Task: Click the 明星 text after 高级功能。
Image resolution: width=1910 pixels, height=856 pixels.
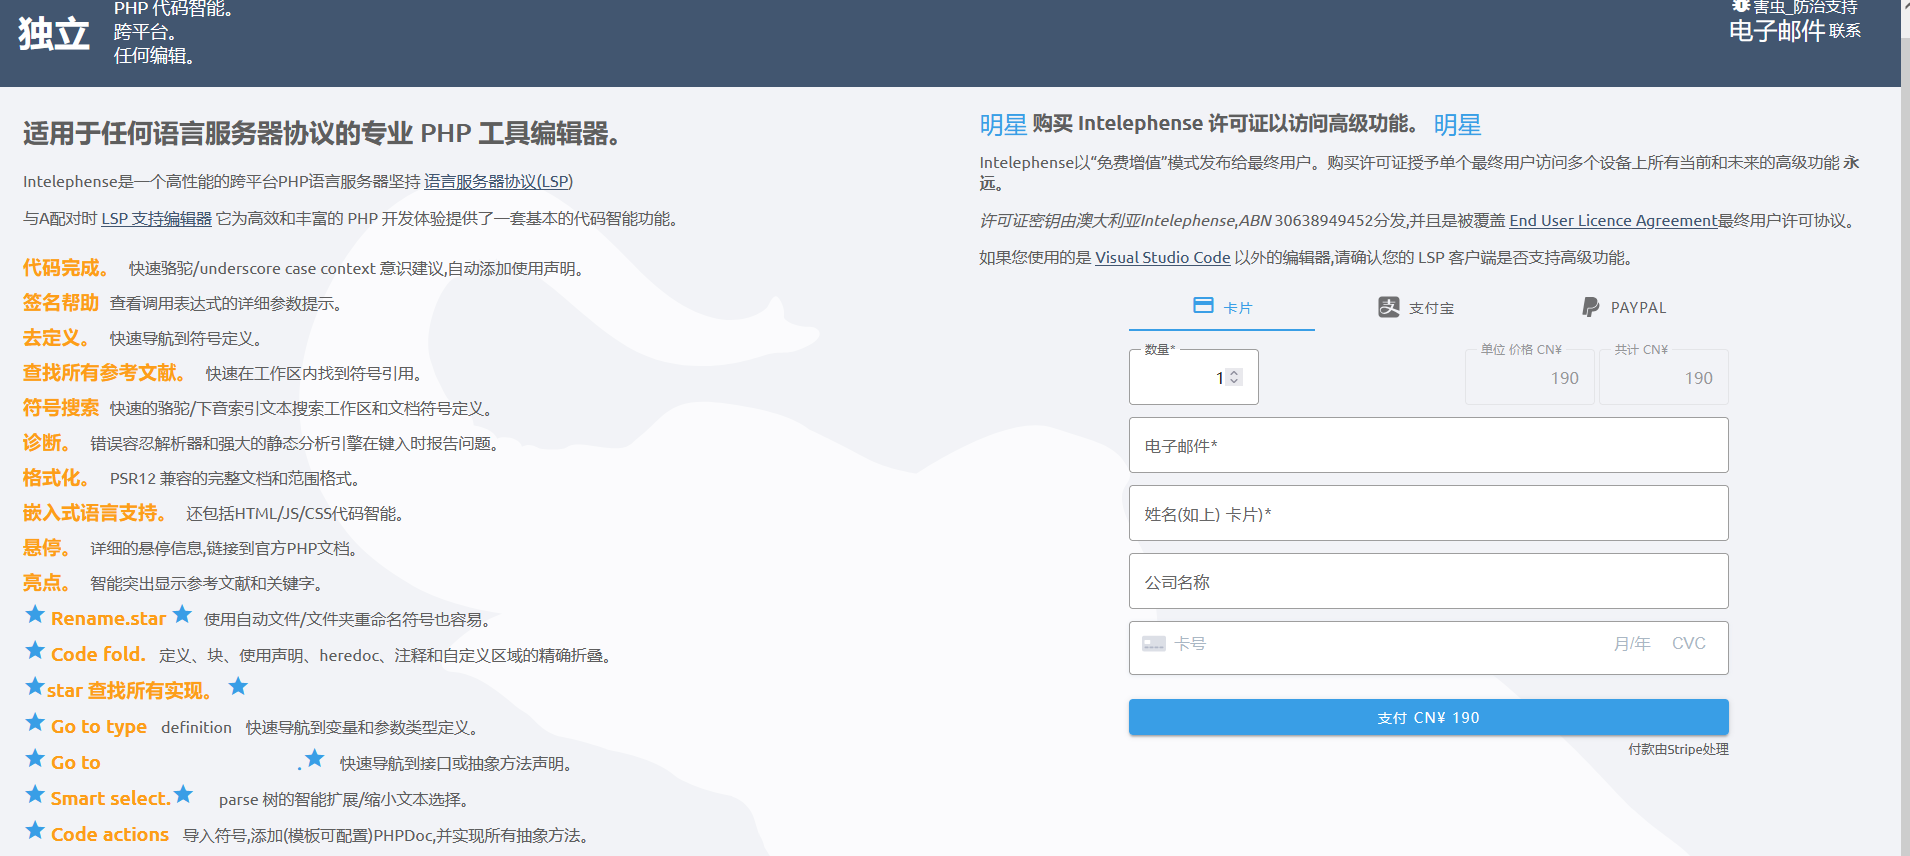Action: pos(1457,125)
